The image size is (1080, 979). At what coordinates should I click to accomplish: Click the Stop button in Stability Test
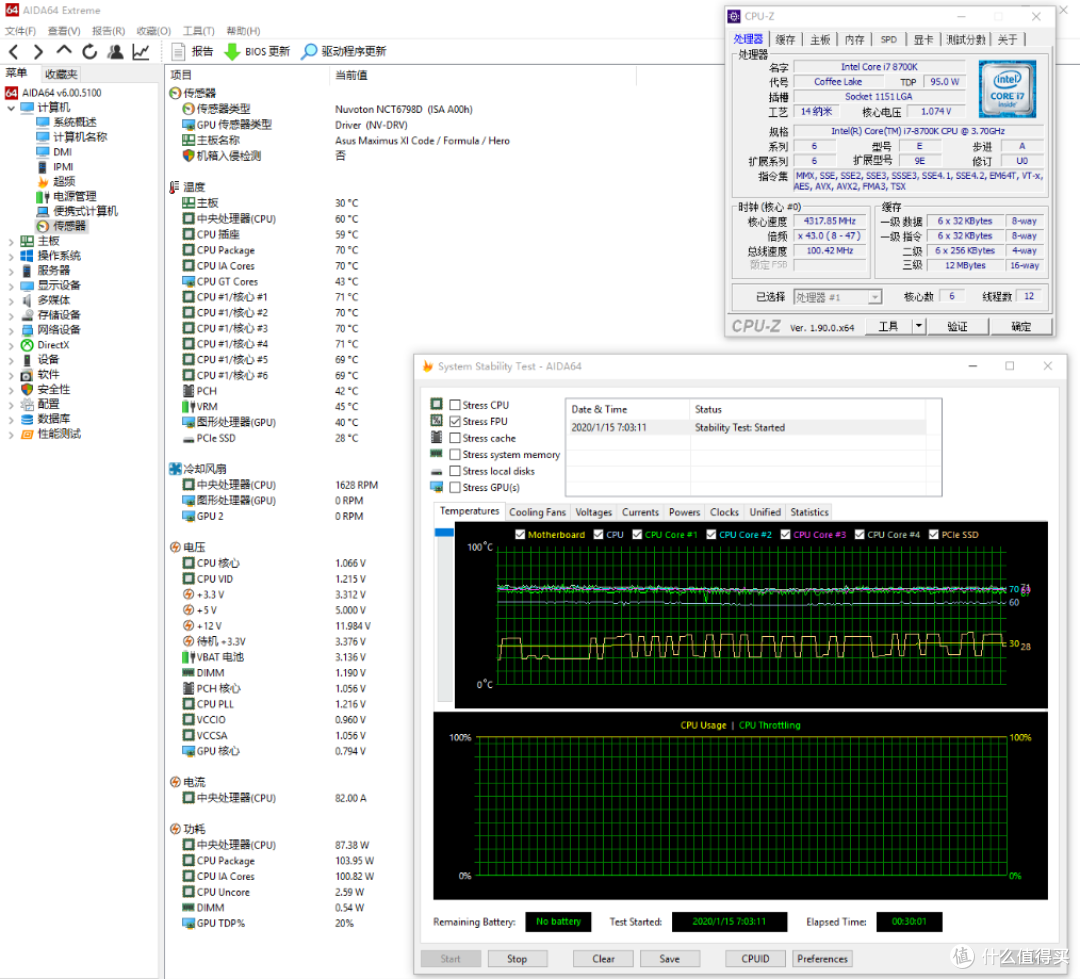517,958
